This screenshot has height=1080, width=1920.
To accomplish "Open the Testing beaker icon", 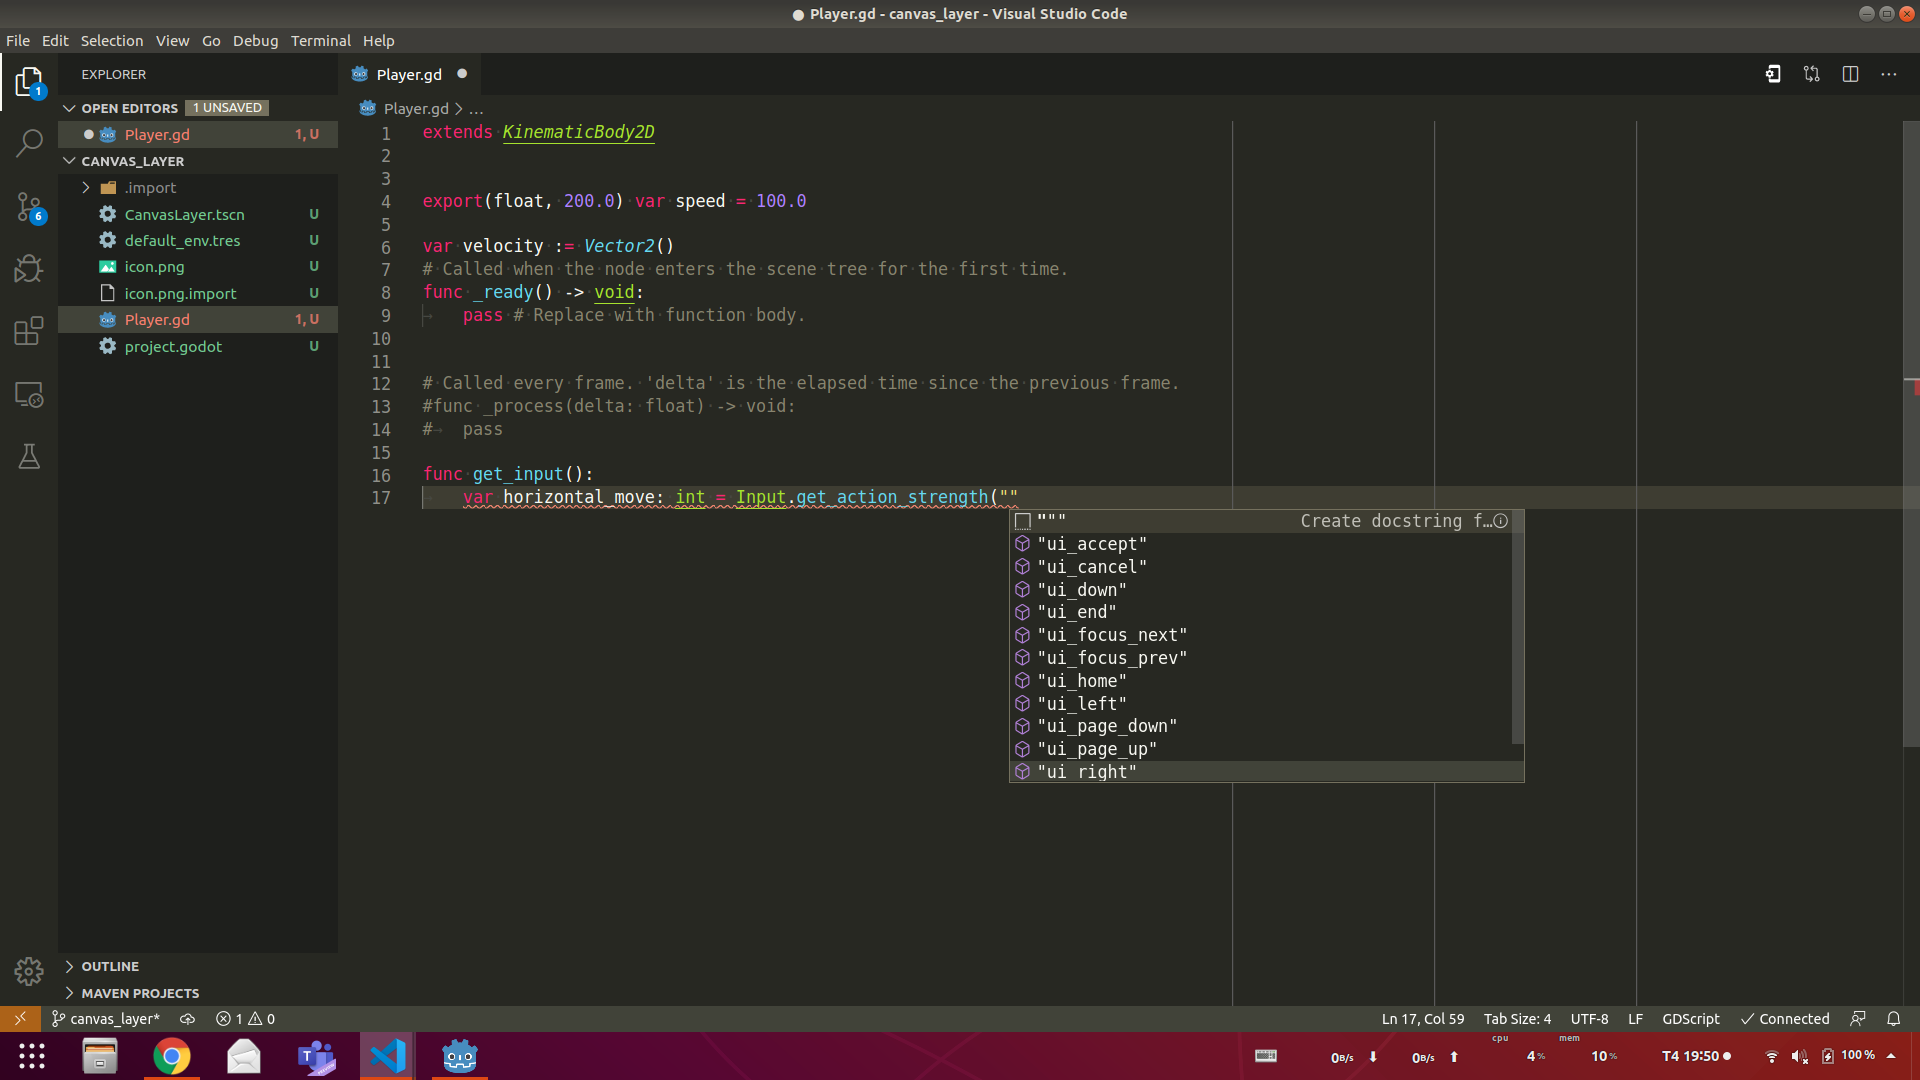I will 29,457.
